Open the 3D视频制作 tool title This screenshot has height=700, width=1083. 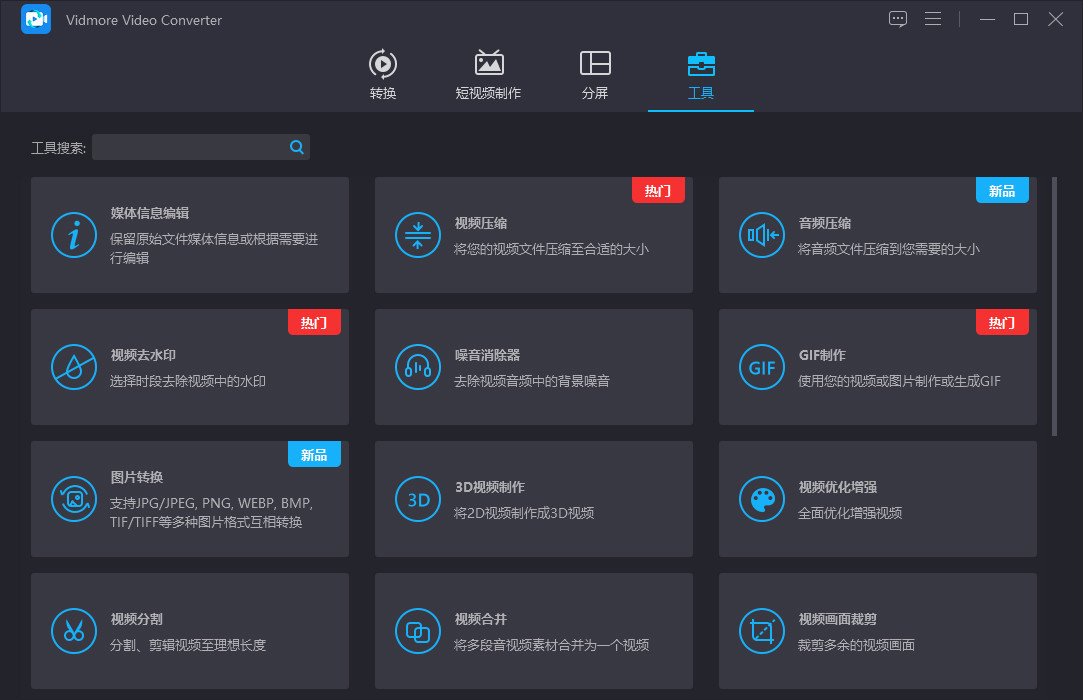[x=490, y=487]
